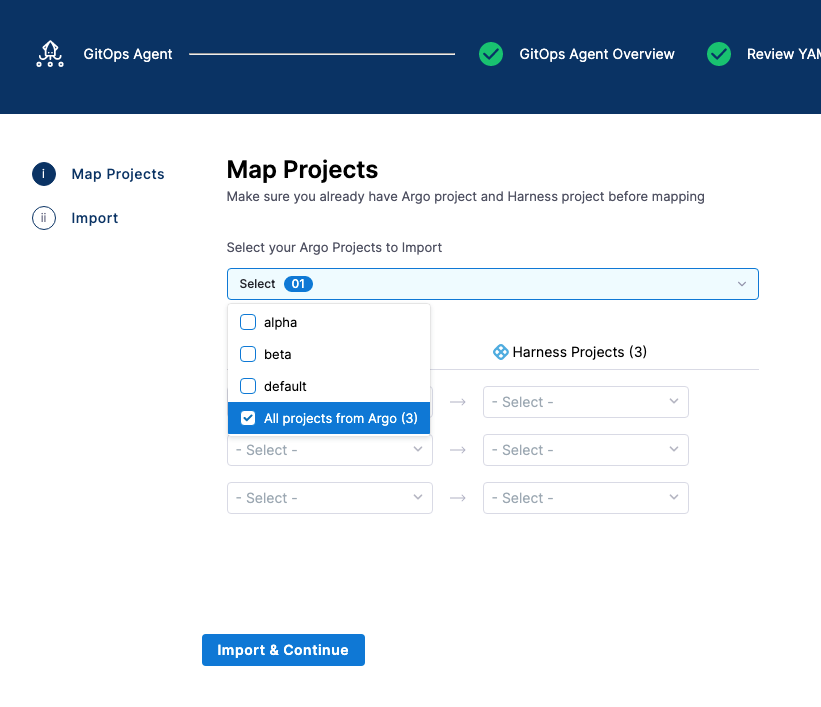Check the alpha project checkbox
This screenshot has width=821, height=707.
[x=248, y=322]
